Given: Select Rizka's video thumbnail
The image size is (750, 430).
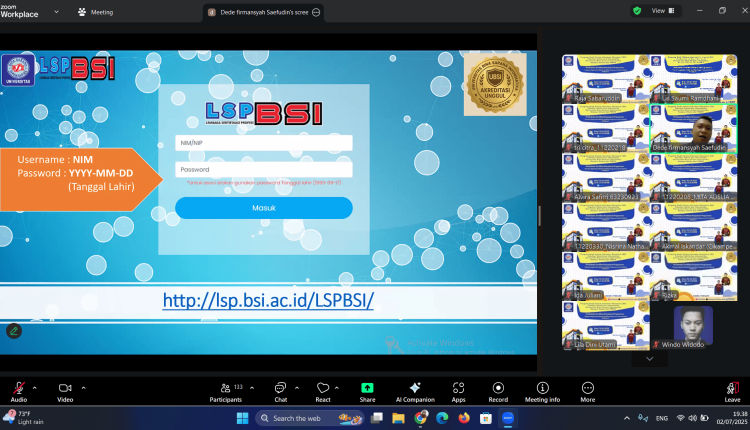Looking at the screenshot, I should [x=693, y=276].
